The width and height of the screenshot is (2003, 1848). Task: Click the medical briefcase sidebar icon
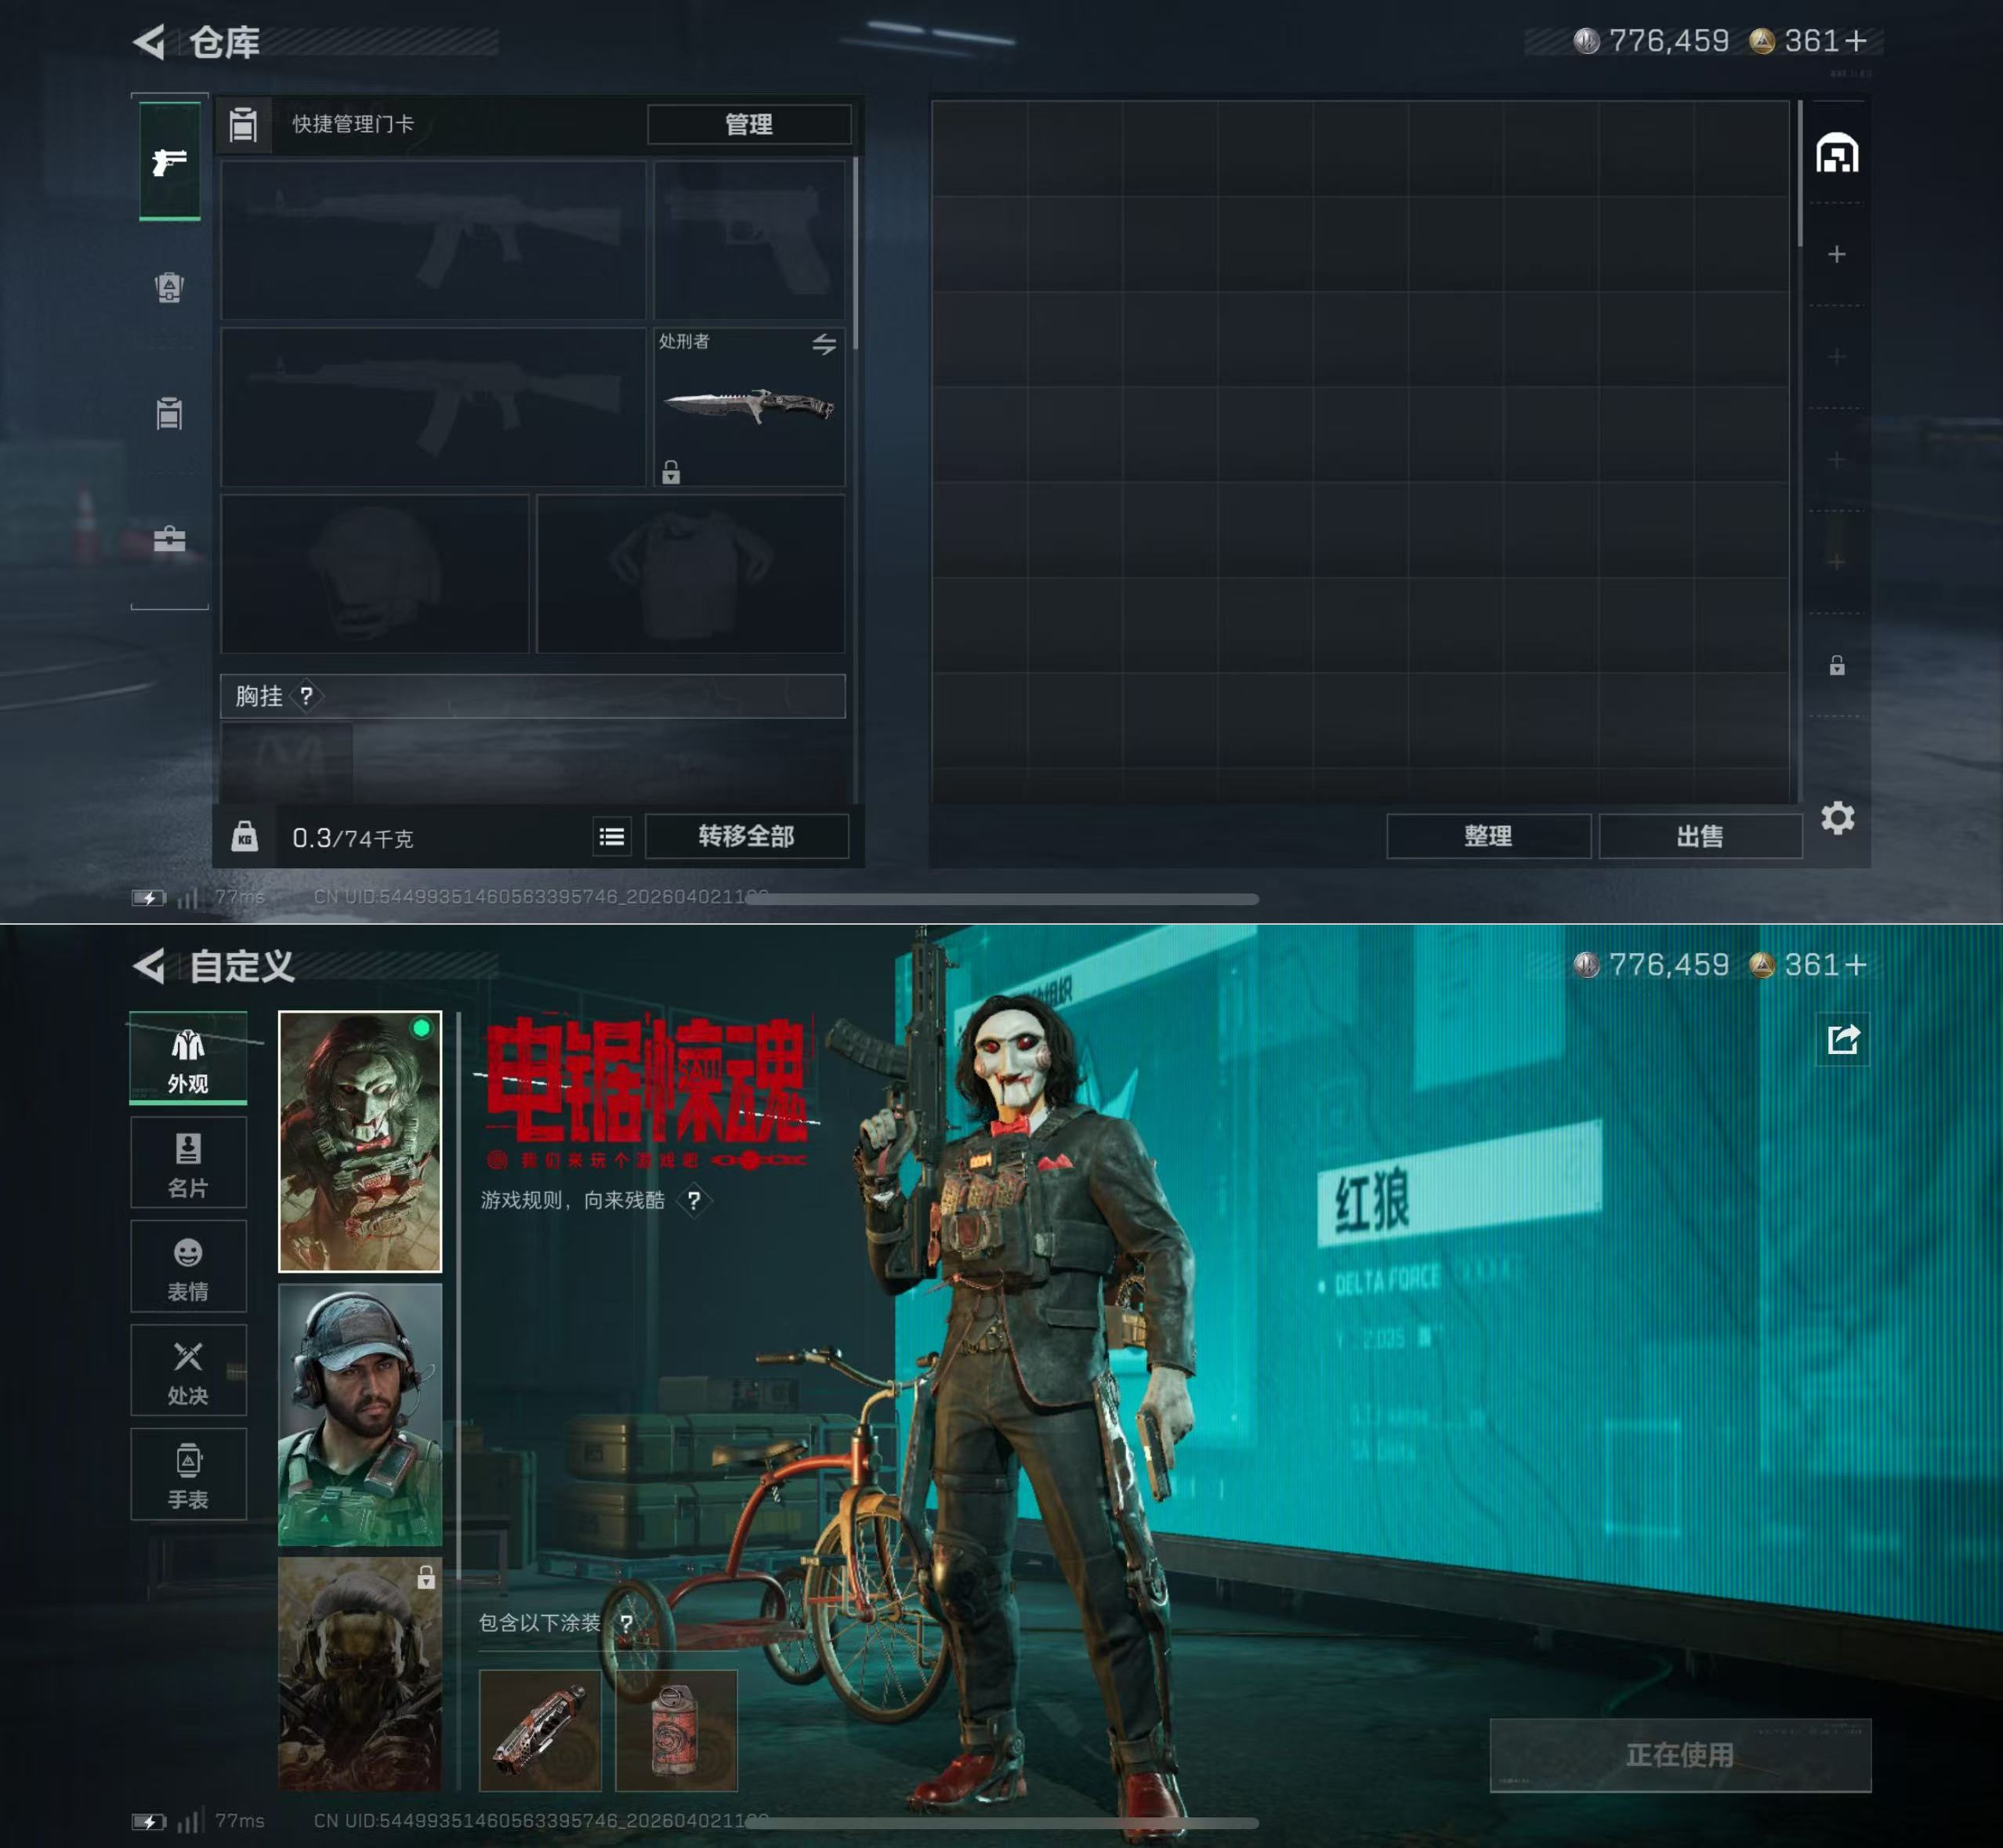coord(169,540)
